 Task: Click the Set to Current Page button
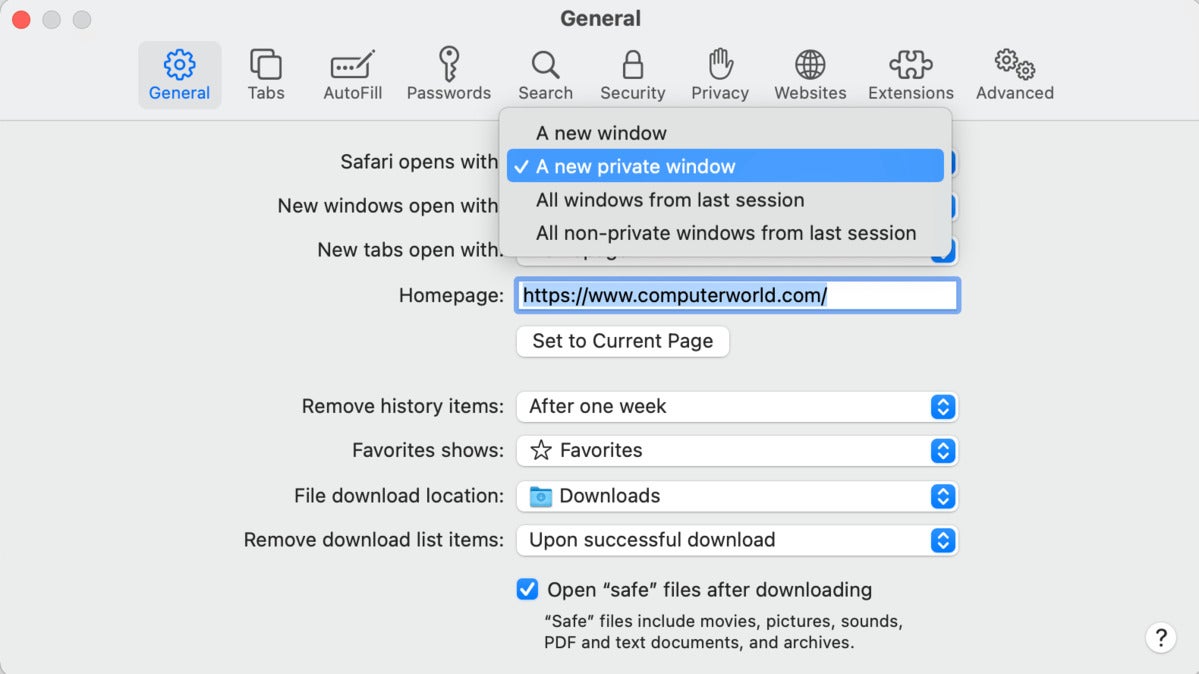(x=622, y=341)
